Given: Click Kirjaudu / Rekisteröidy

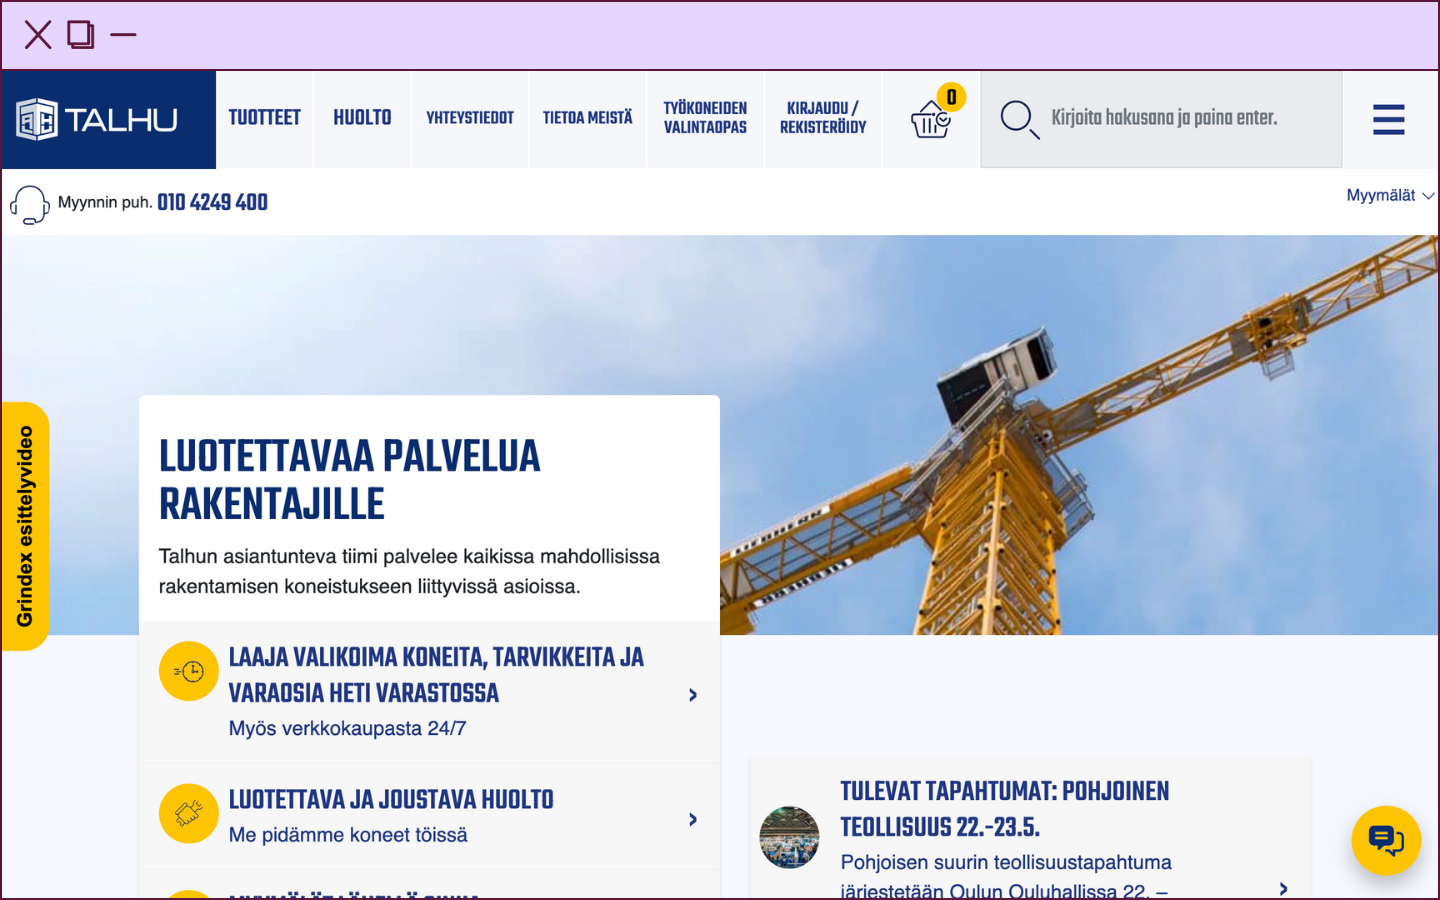Looking at the screenshot, I should [823, 118].
